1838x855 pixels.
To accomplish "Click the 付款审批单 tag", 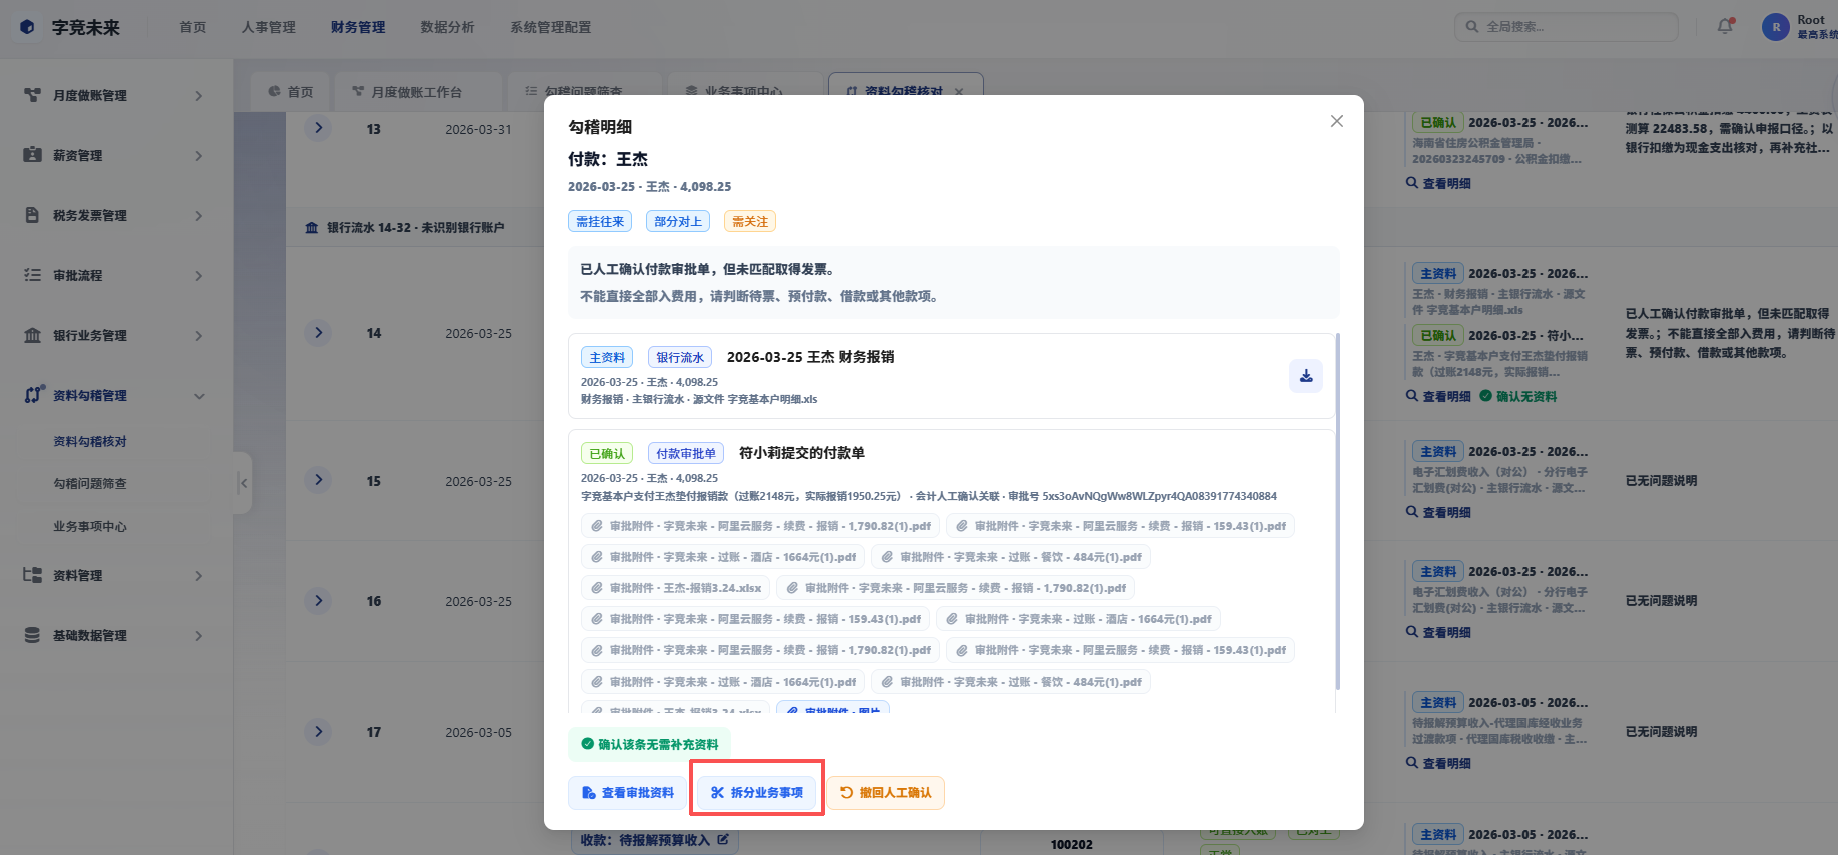I will [x=686, y=453].
